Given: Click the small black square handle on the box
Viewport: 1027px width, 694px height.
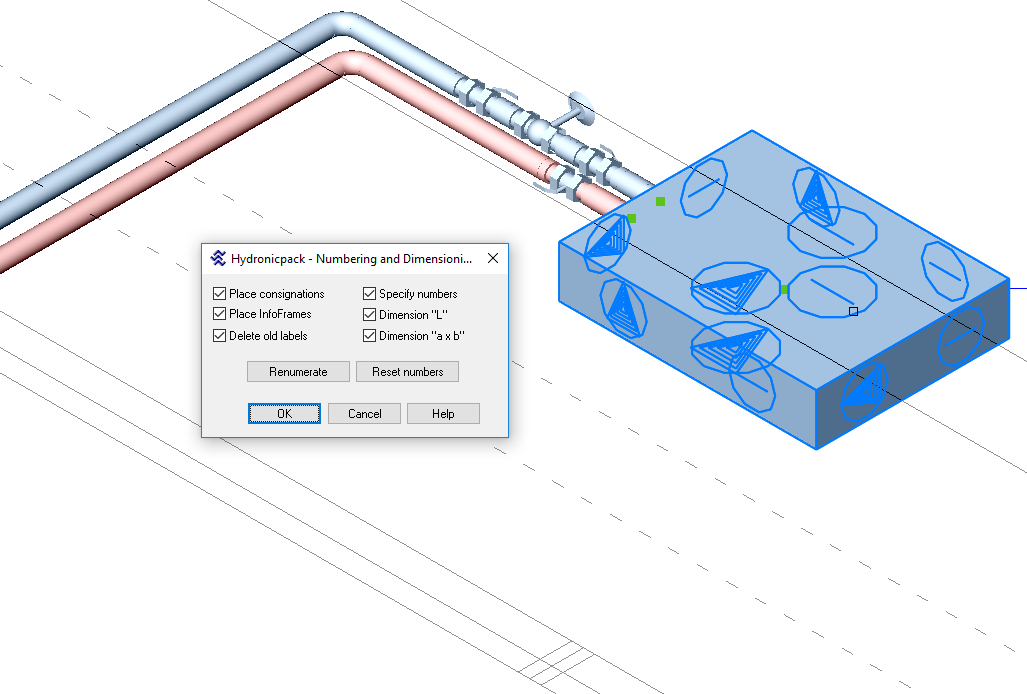Looking at the screenshot, I should point(853,311).
